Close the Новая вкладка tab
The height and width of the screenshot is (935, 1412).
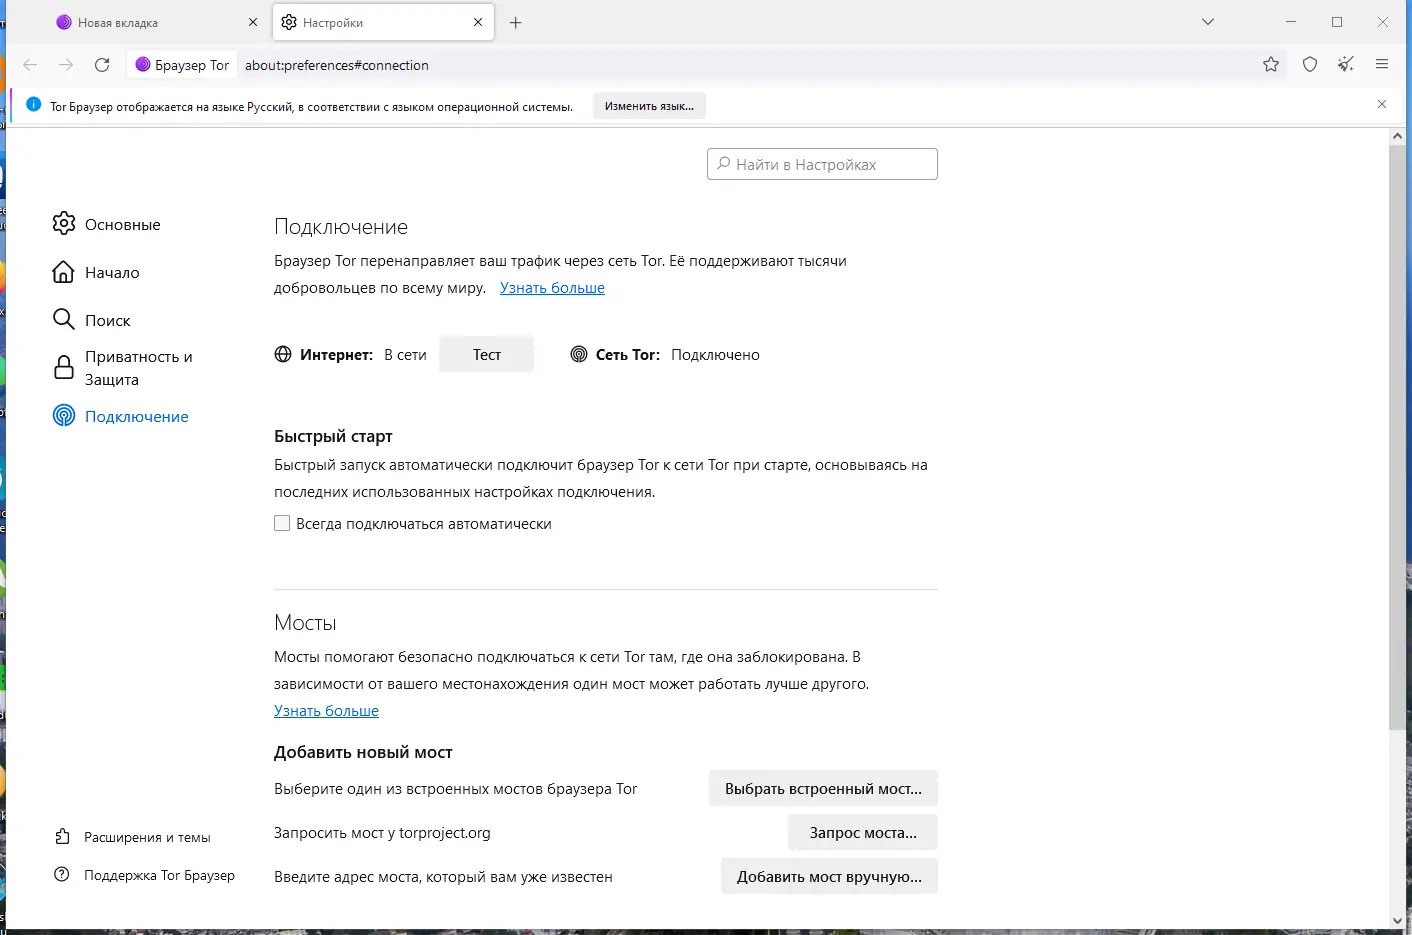tap(252, 22)
